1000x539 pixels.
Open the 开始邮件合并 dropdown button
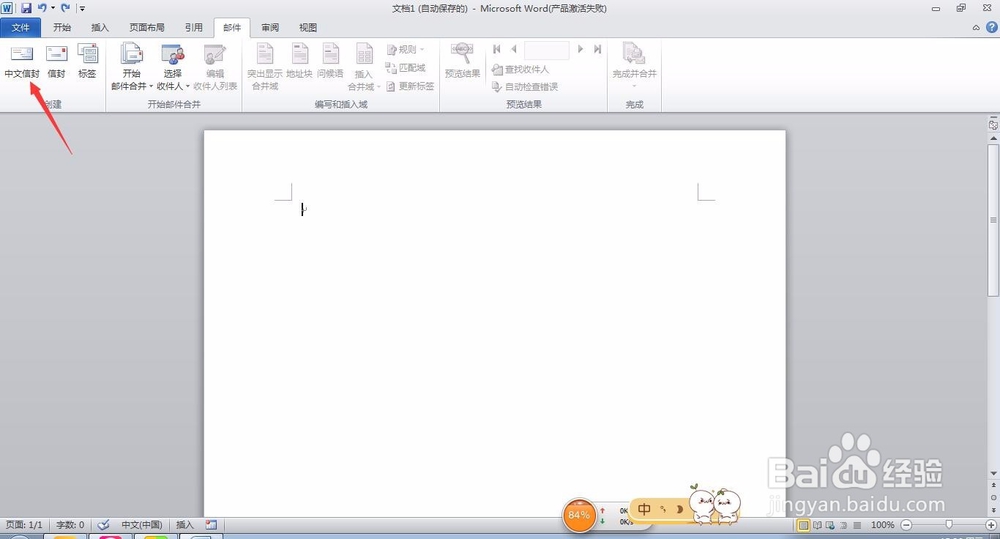pos(131,67)
